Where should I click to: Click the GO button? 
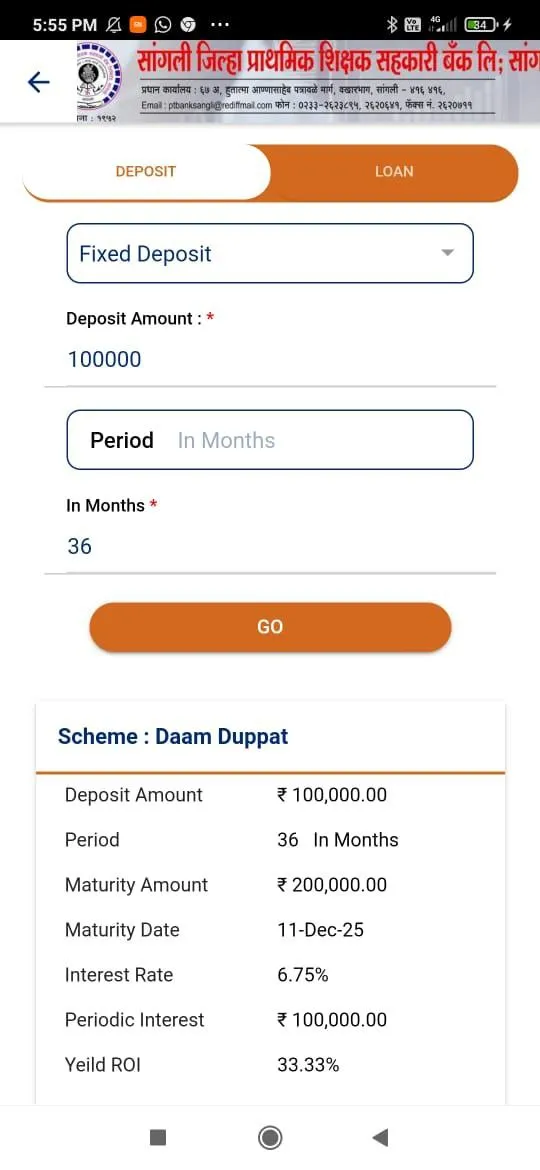(270, 627)
